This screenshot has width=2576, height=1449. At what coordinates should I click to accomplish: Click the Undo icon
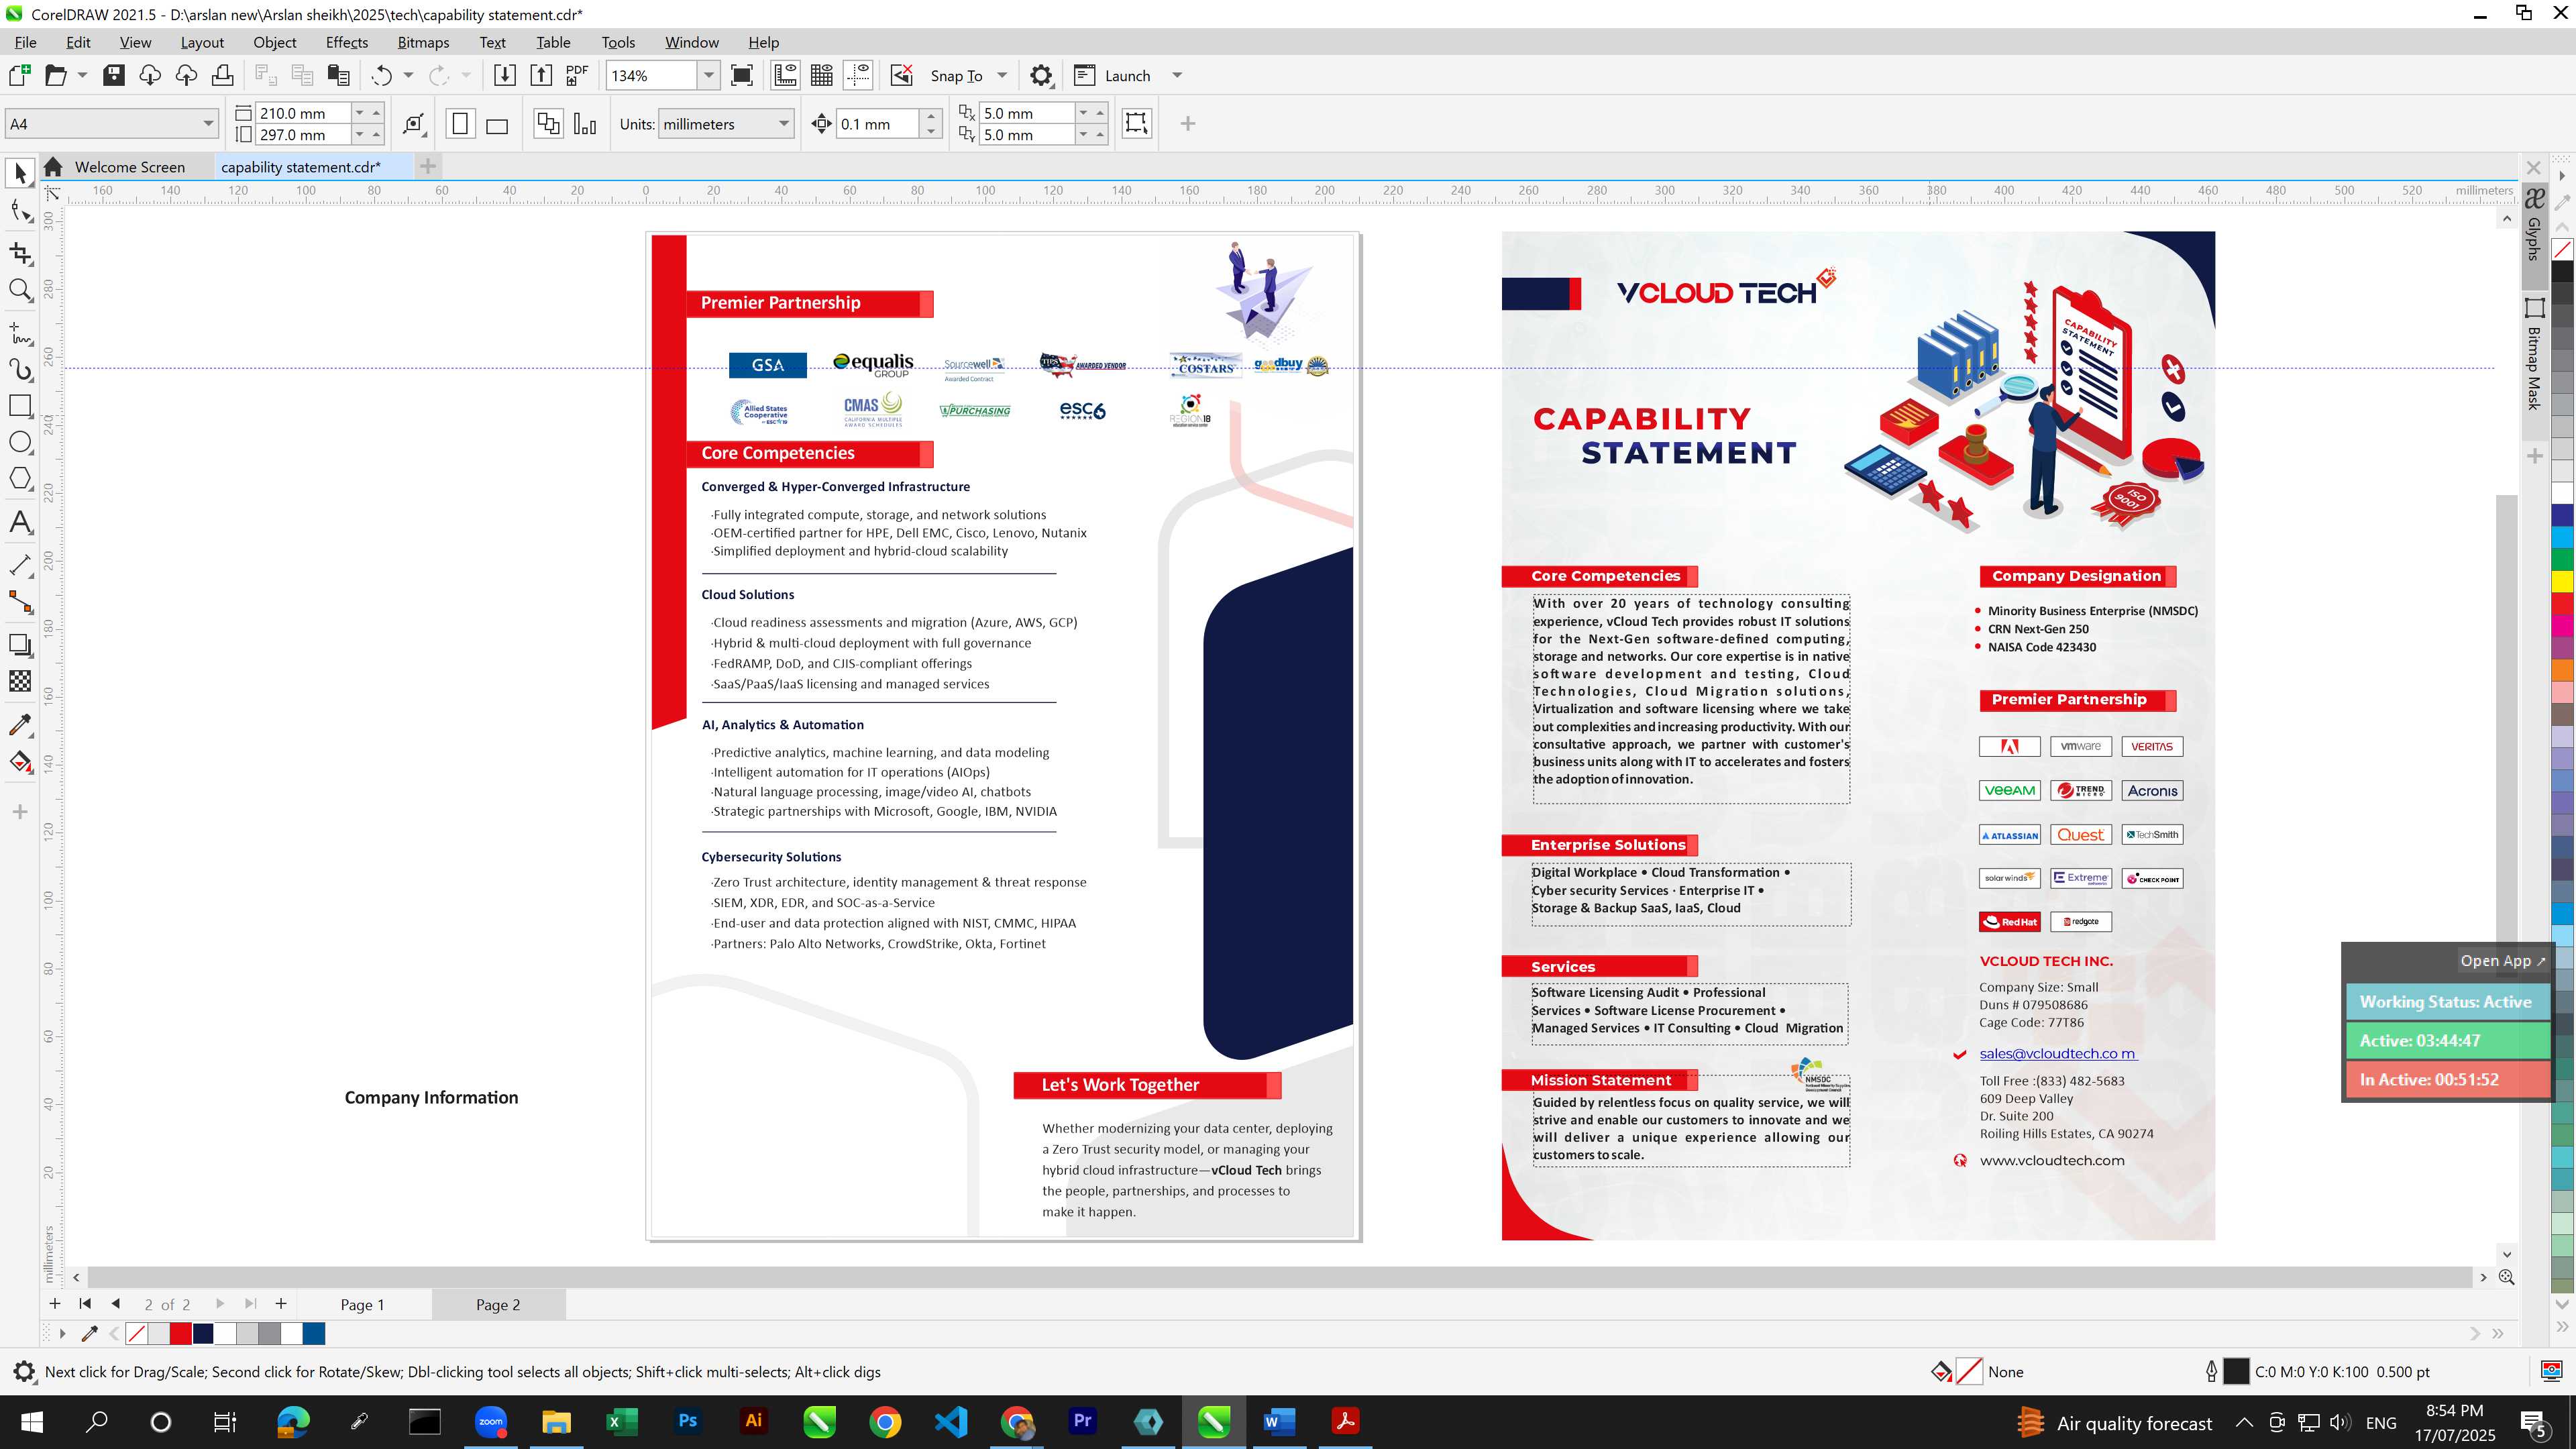(381, 75)
